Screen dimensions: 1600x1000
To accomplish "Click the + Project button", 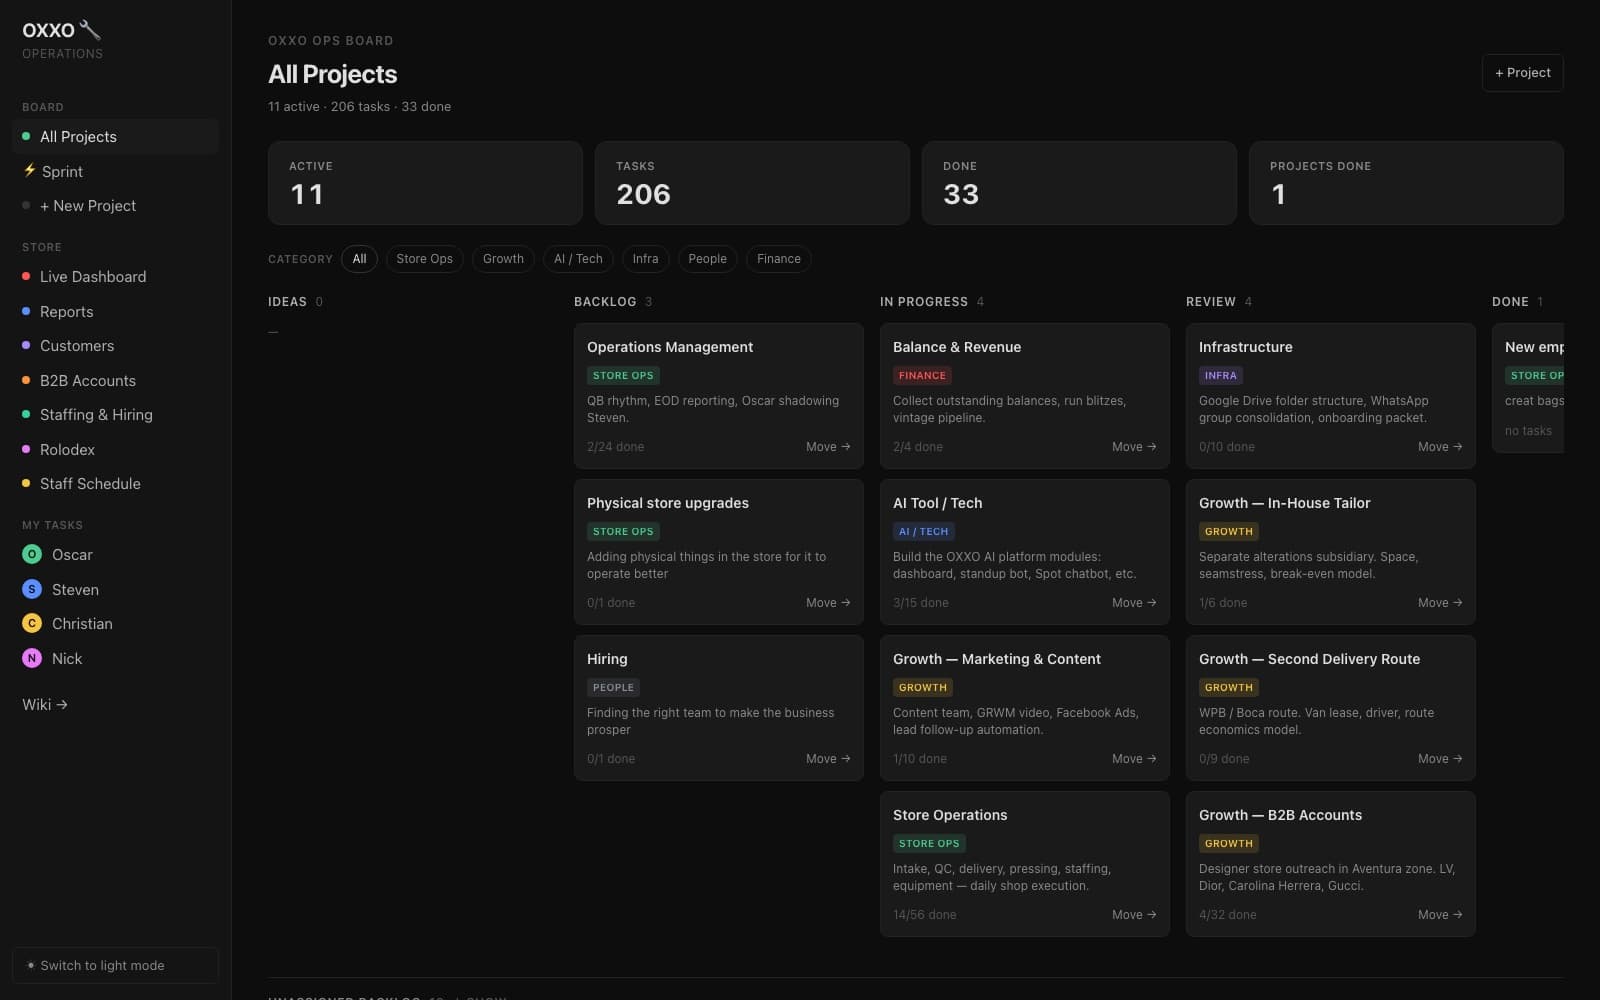I will coord(1522,73).
